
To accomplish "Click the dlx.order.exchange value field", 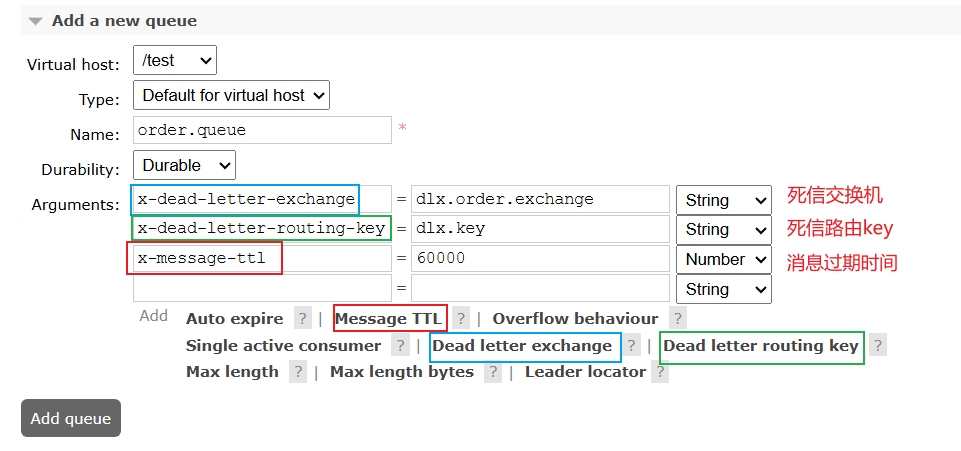I will click(540, 200).
